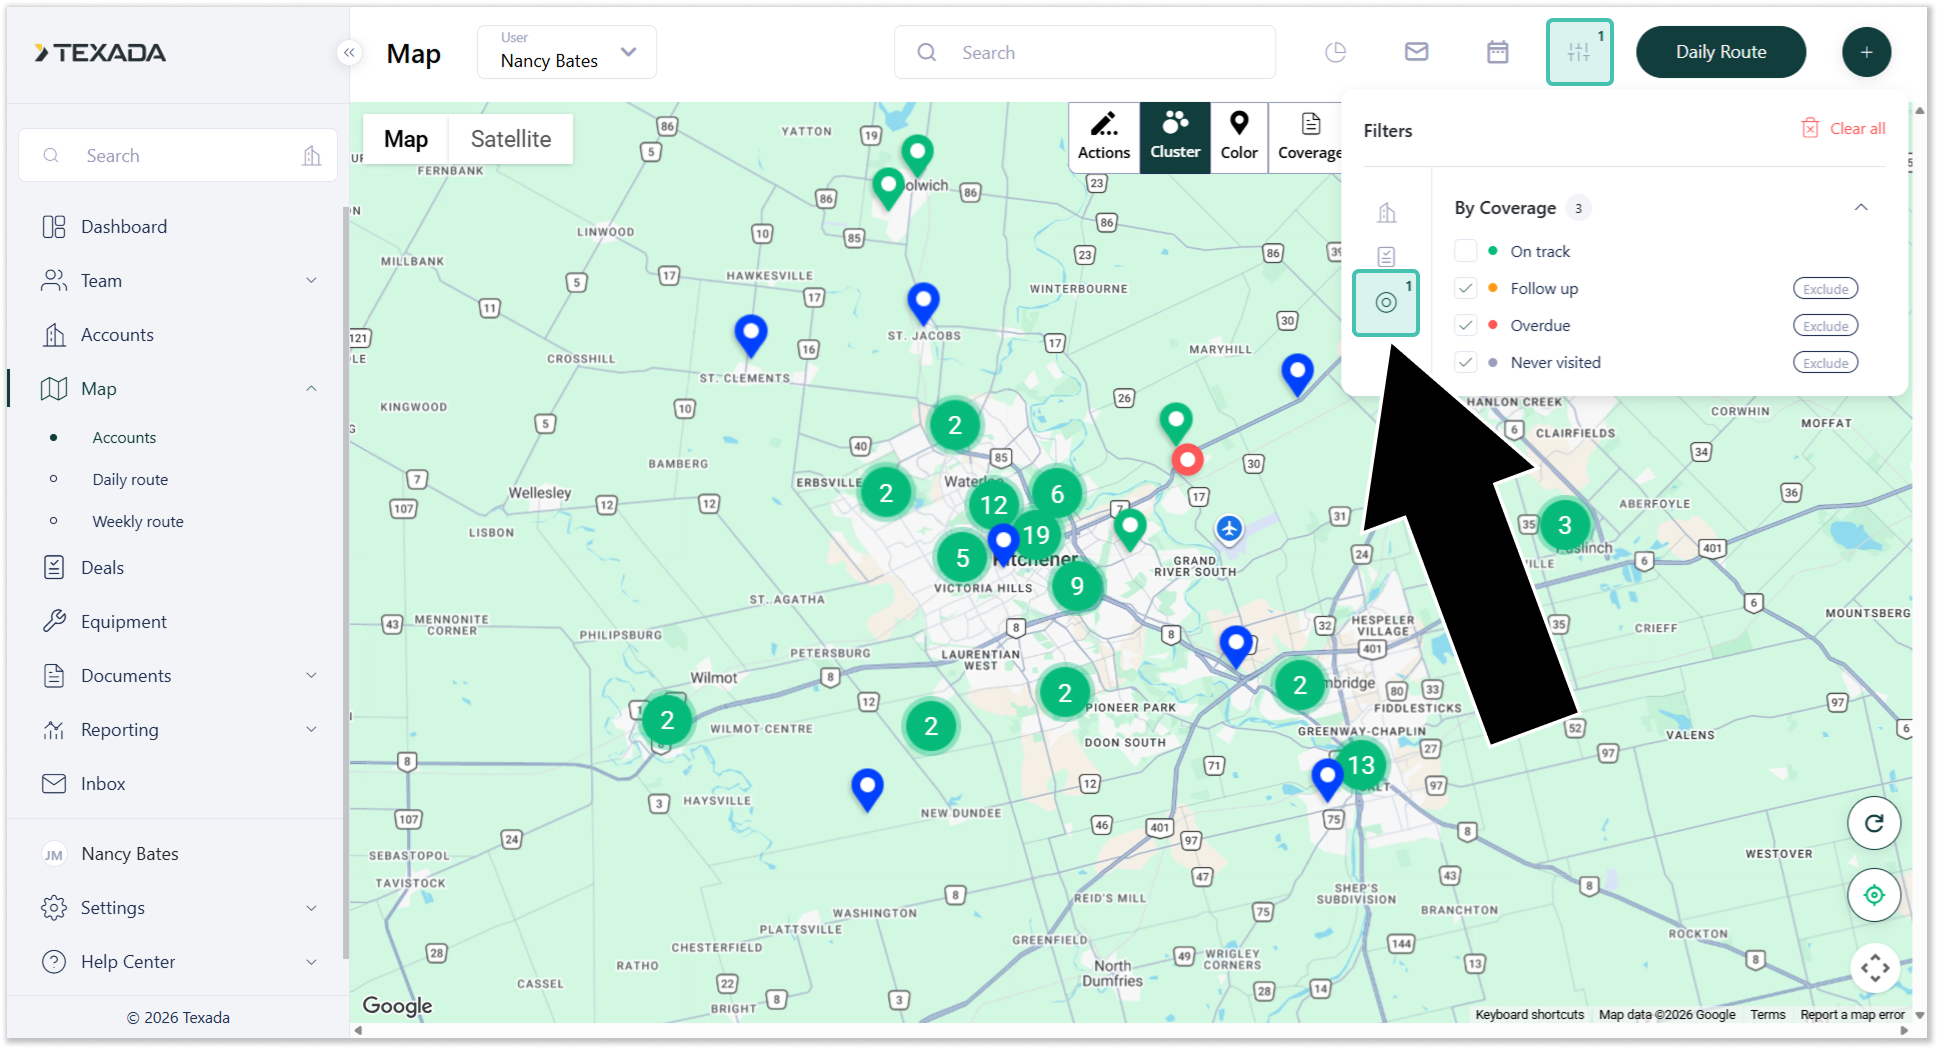Open the User Nancy Bates dropdown
The height and width of the screenshot is (1049, 1938).
coord(567,52)
